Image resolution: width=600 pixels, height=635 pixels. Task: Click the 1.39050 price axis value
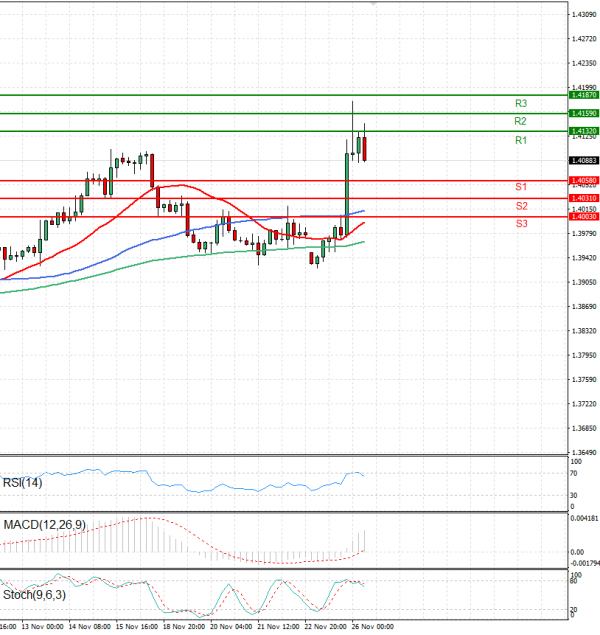(x=584, y=282)
